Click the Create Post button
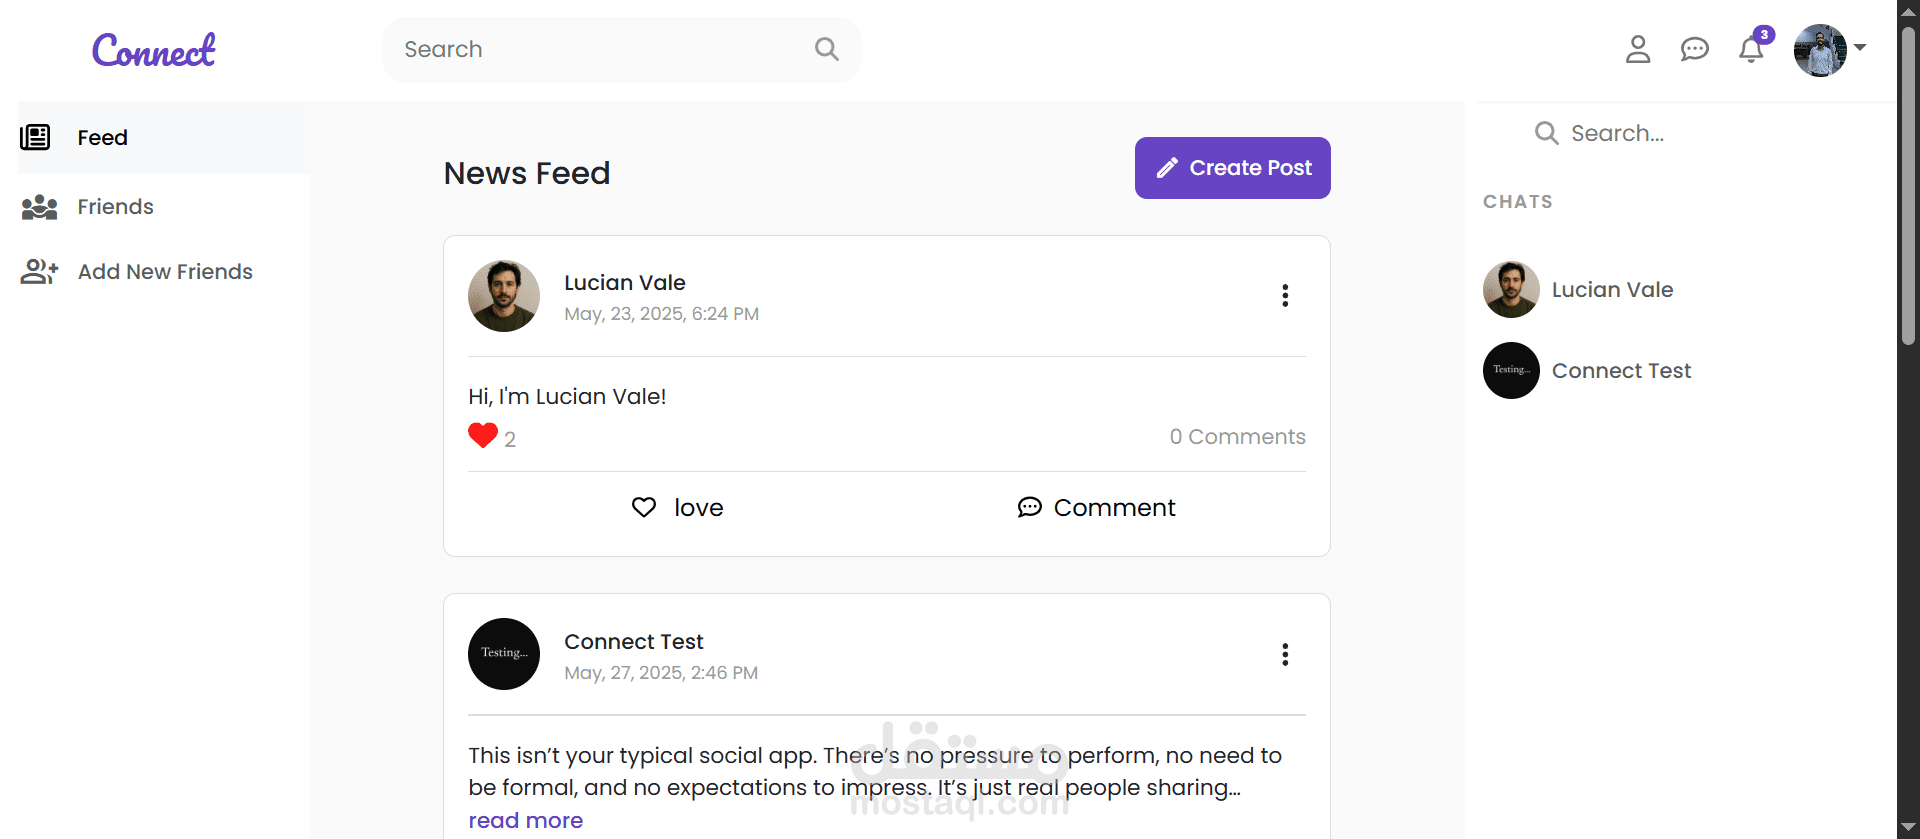 pos(1232,168)
